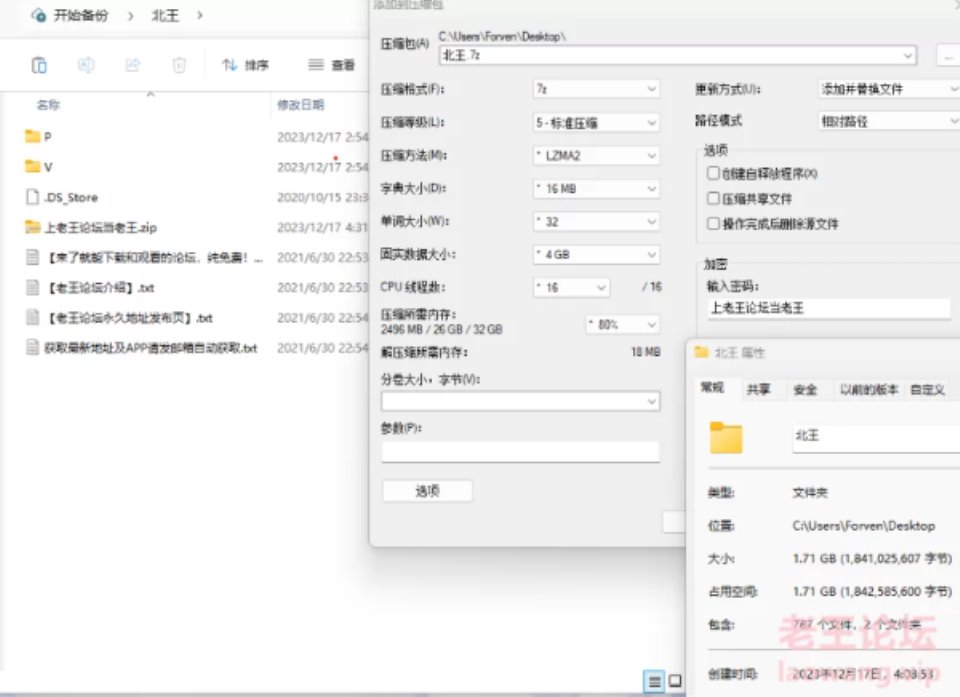Check the 压缩共享文件 option

tap(713, 197)
